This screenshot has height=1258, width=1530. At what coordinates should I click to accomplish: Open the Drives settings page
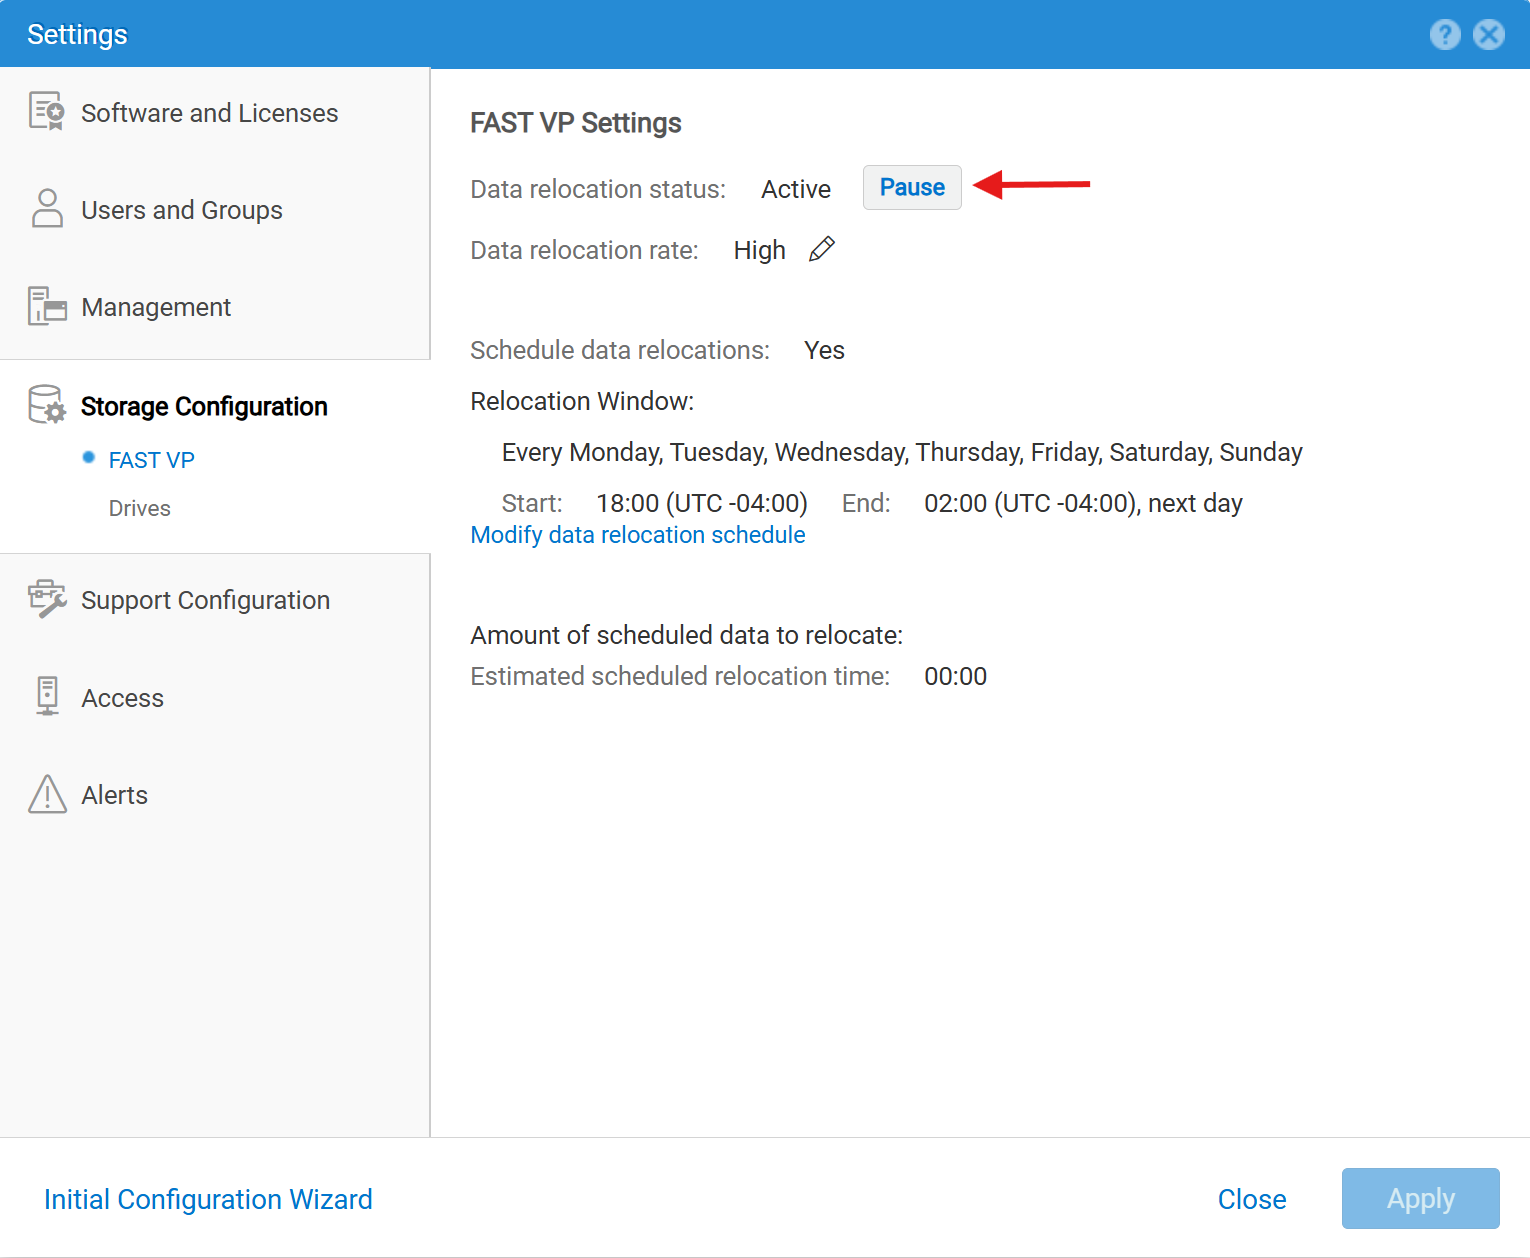(x=139, y=508)
